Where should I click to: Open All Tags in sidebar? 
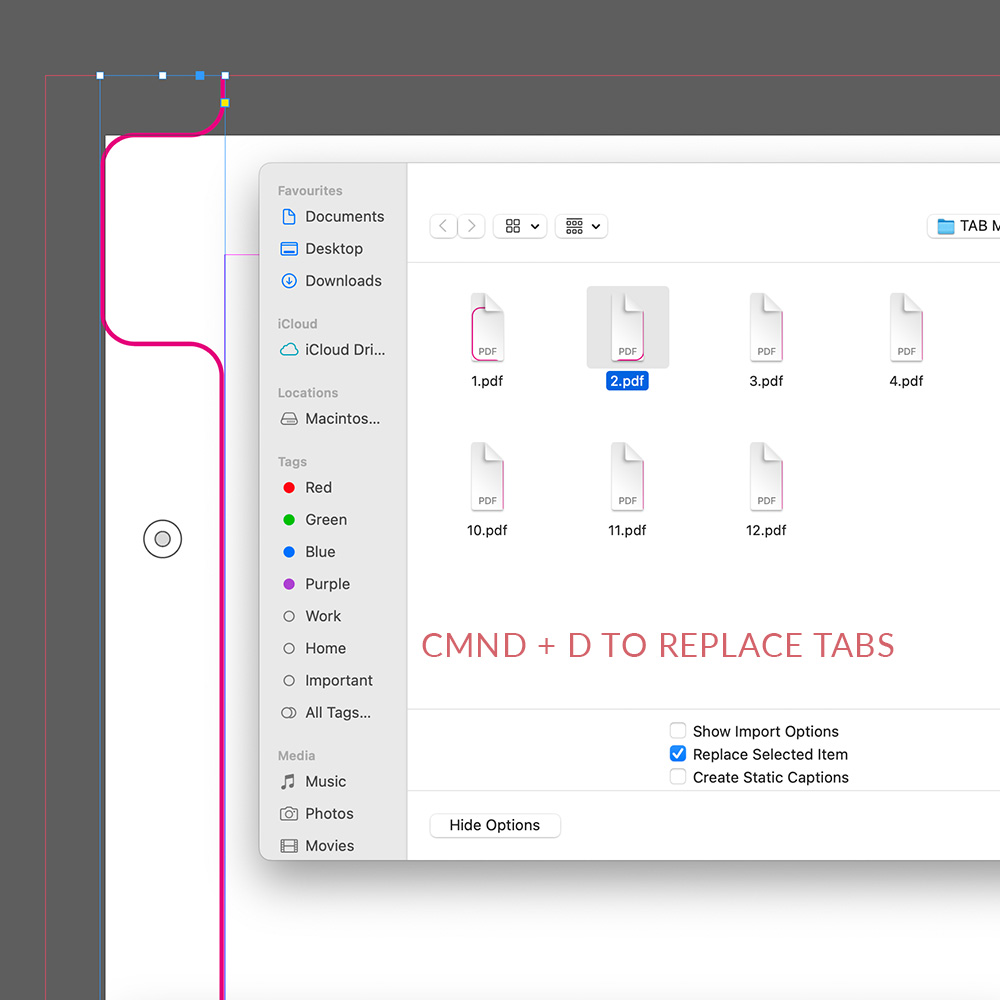point(326,712)
